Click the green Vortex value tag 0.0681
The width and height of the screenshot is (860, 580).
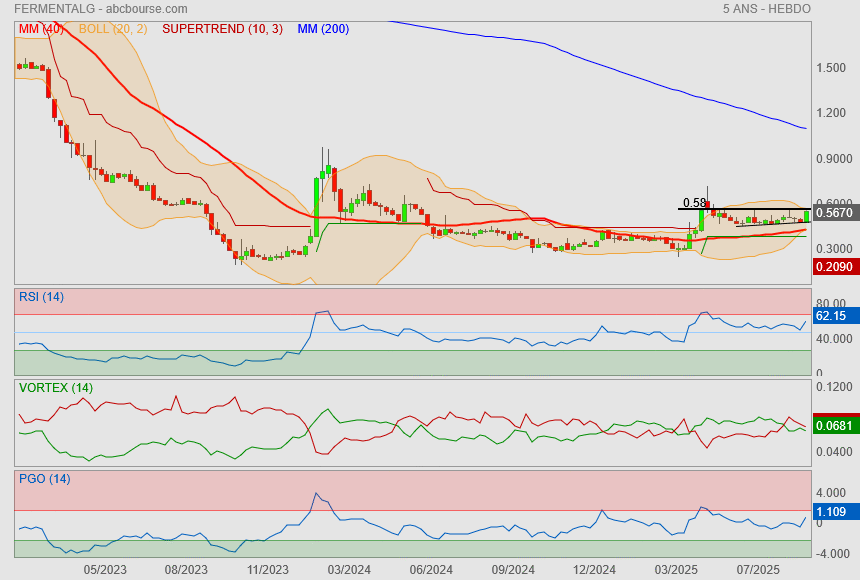(x=836, y=426)
